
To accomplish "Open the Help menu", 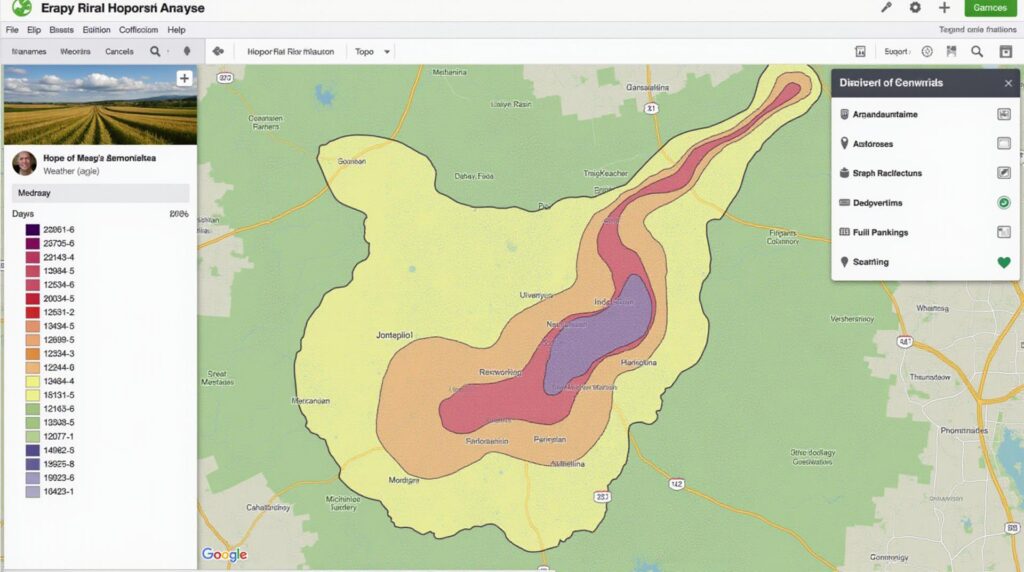I will [x=176, y=30].
